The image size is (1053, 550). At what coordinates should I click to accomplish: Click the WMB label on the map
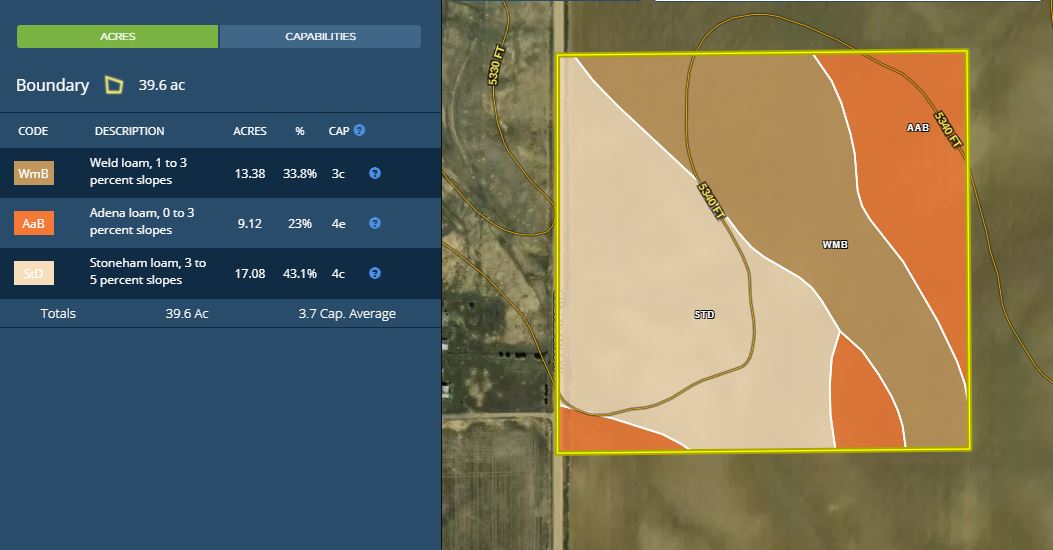pos(835,244)
